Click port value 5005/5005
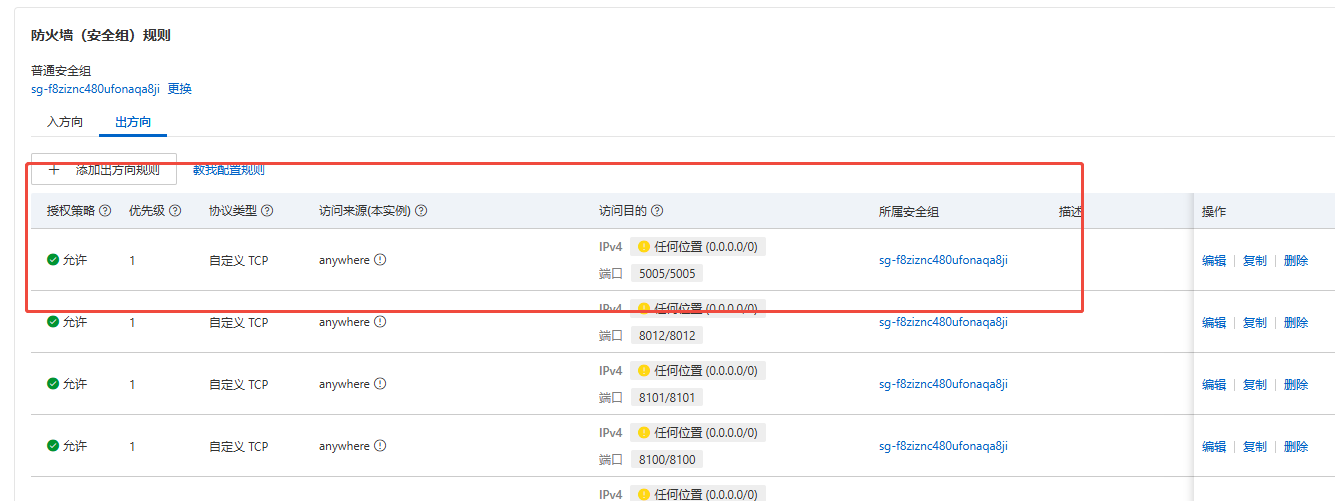 point(667,273)
